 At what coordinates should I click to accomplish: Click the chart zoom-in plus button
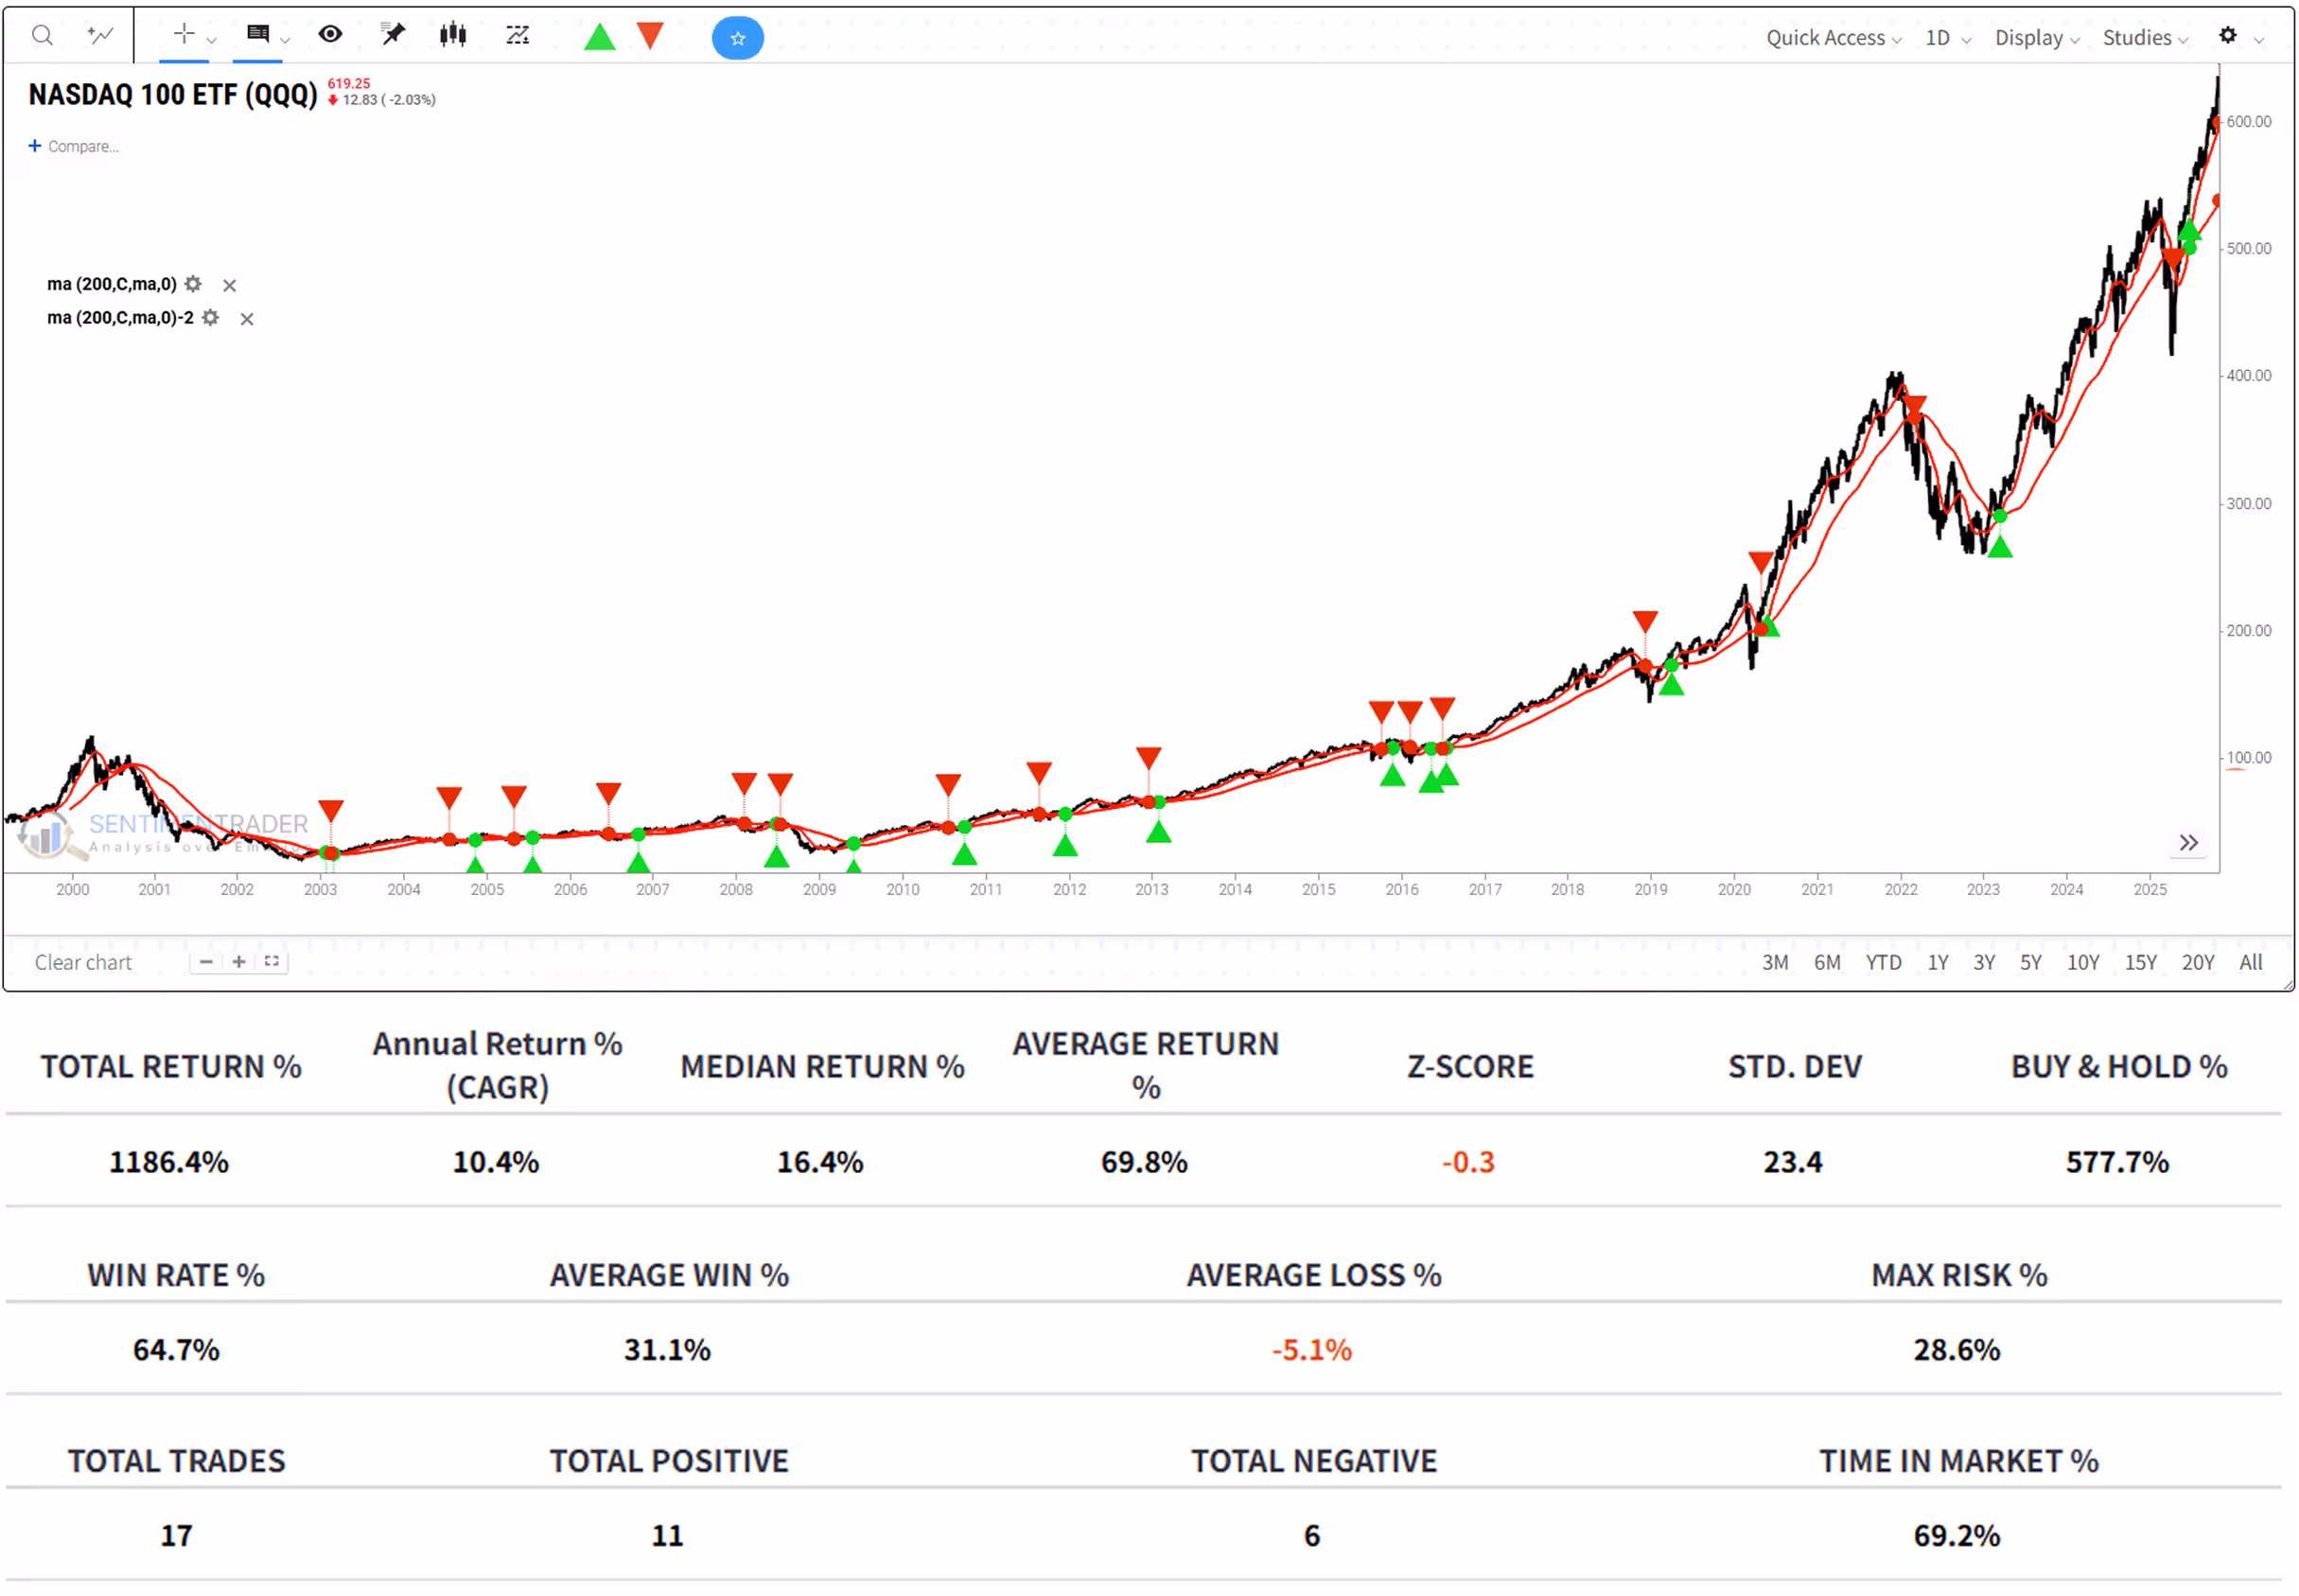coord(239,961)
